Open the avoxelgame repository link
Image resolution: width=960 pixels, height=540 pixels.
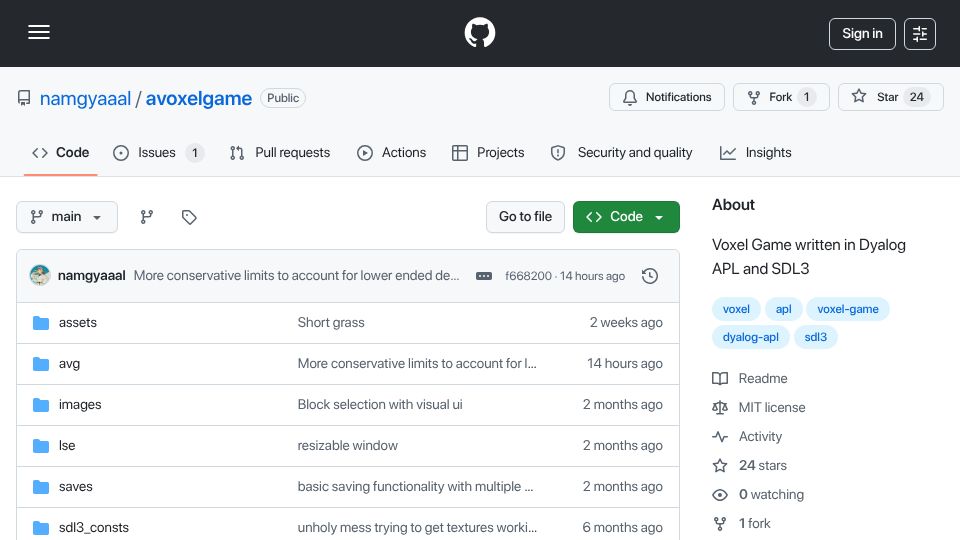click(198, 99)
